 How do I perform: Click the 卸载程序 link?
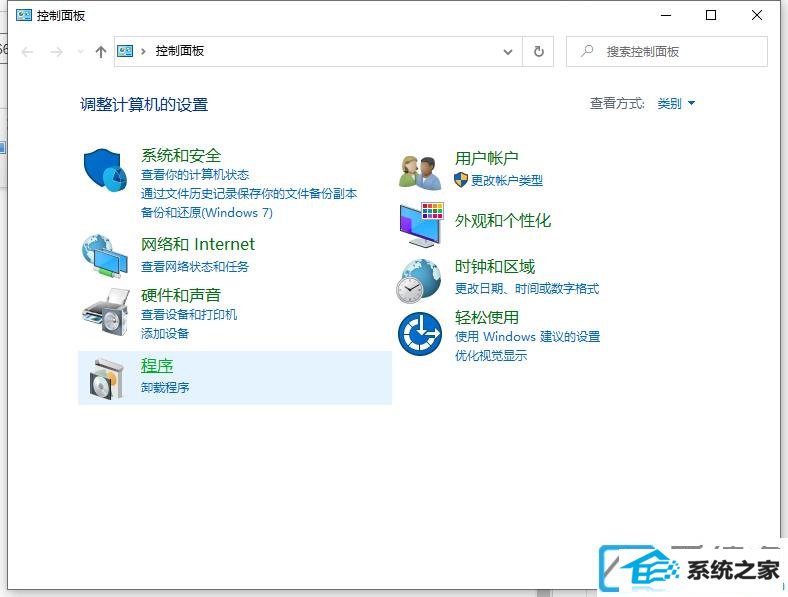[x=165, y=387]
